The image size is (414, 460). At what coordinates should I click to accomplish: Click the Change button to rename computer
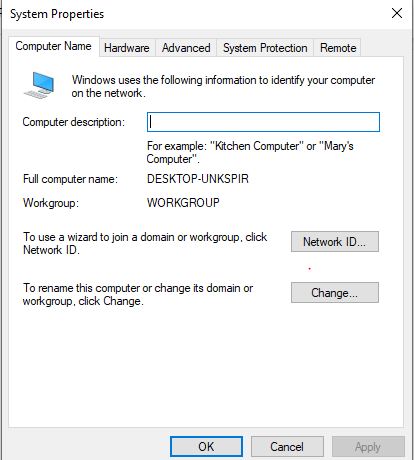tap(335, 293)
